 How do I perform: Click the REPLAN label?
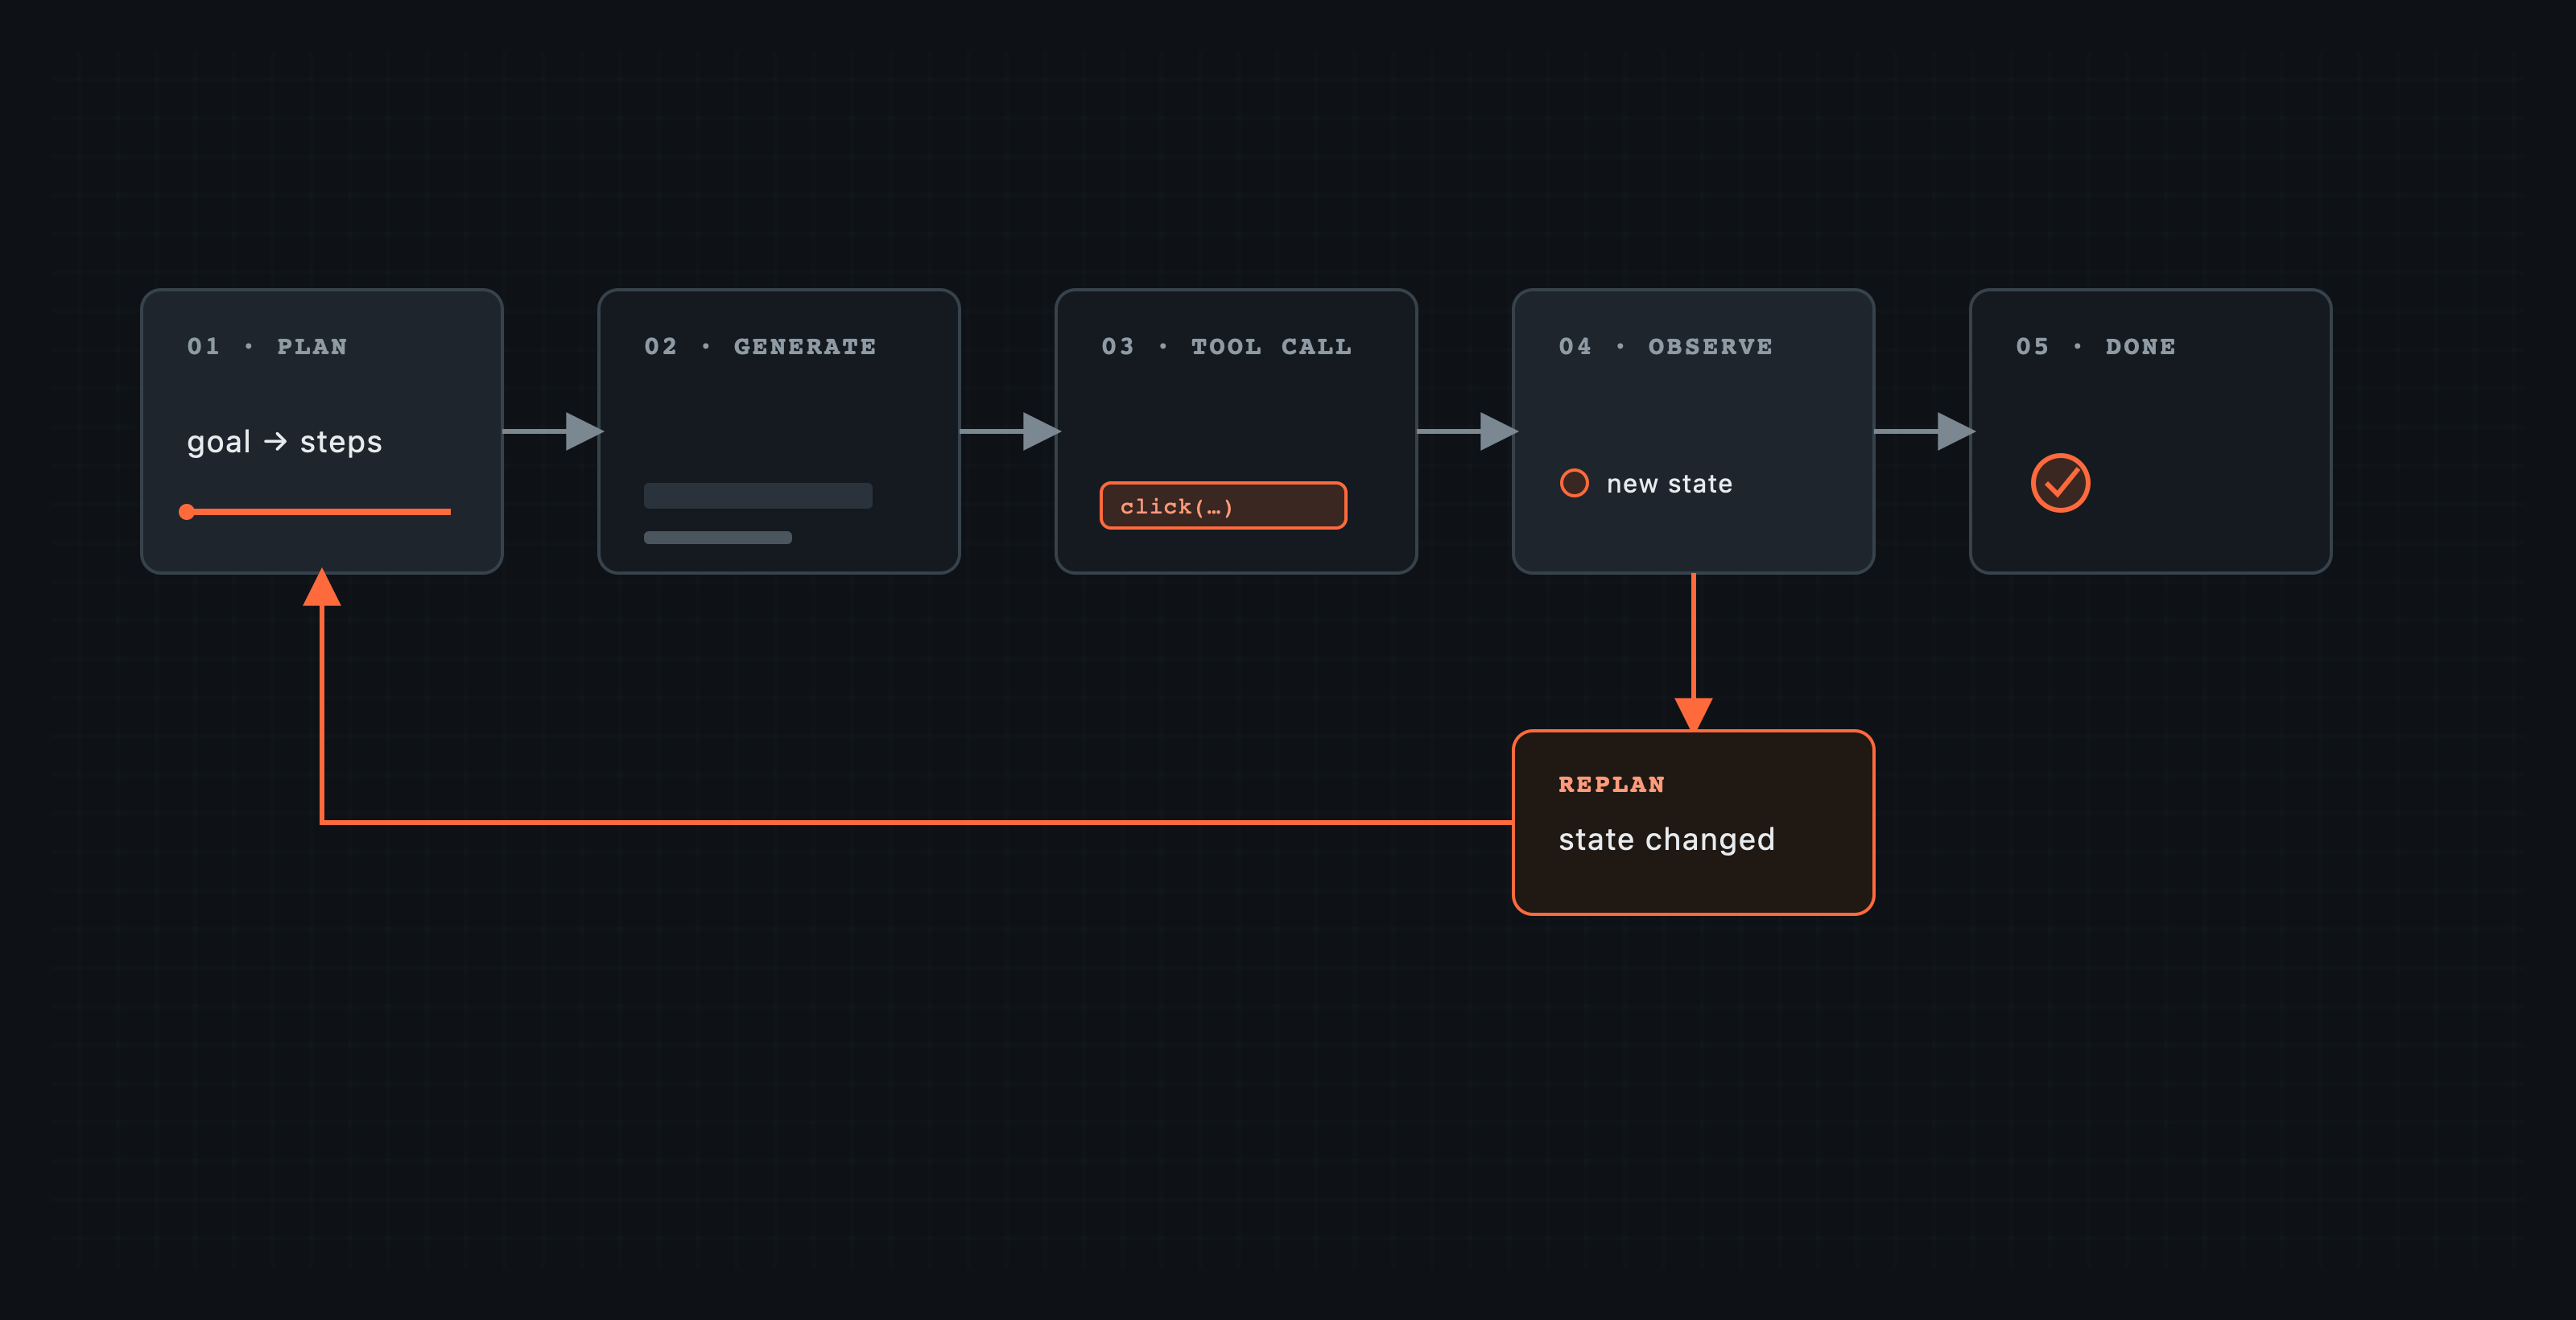(1611, 785)
